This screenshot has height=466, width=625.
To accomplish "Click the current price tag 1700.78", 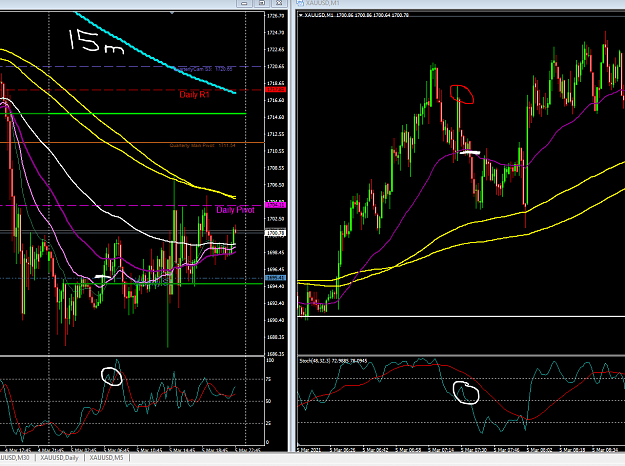I will pos(276,233).
